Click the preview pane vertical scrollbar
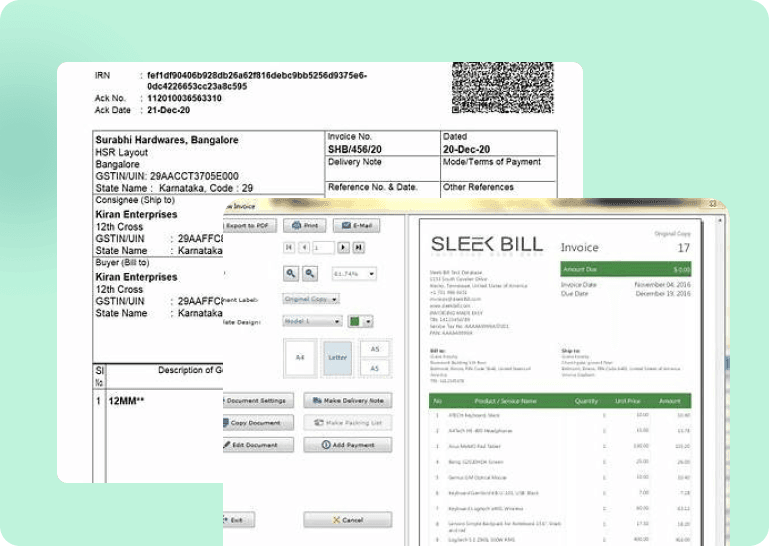 (719, 383)
